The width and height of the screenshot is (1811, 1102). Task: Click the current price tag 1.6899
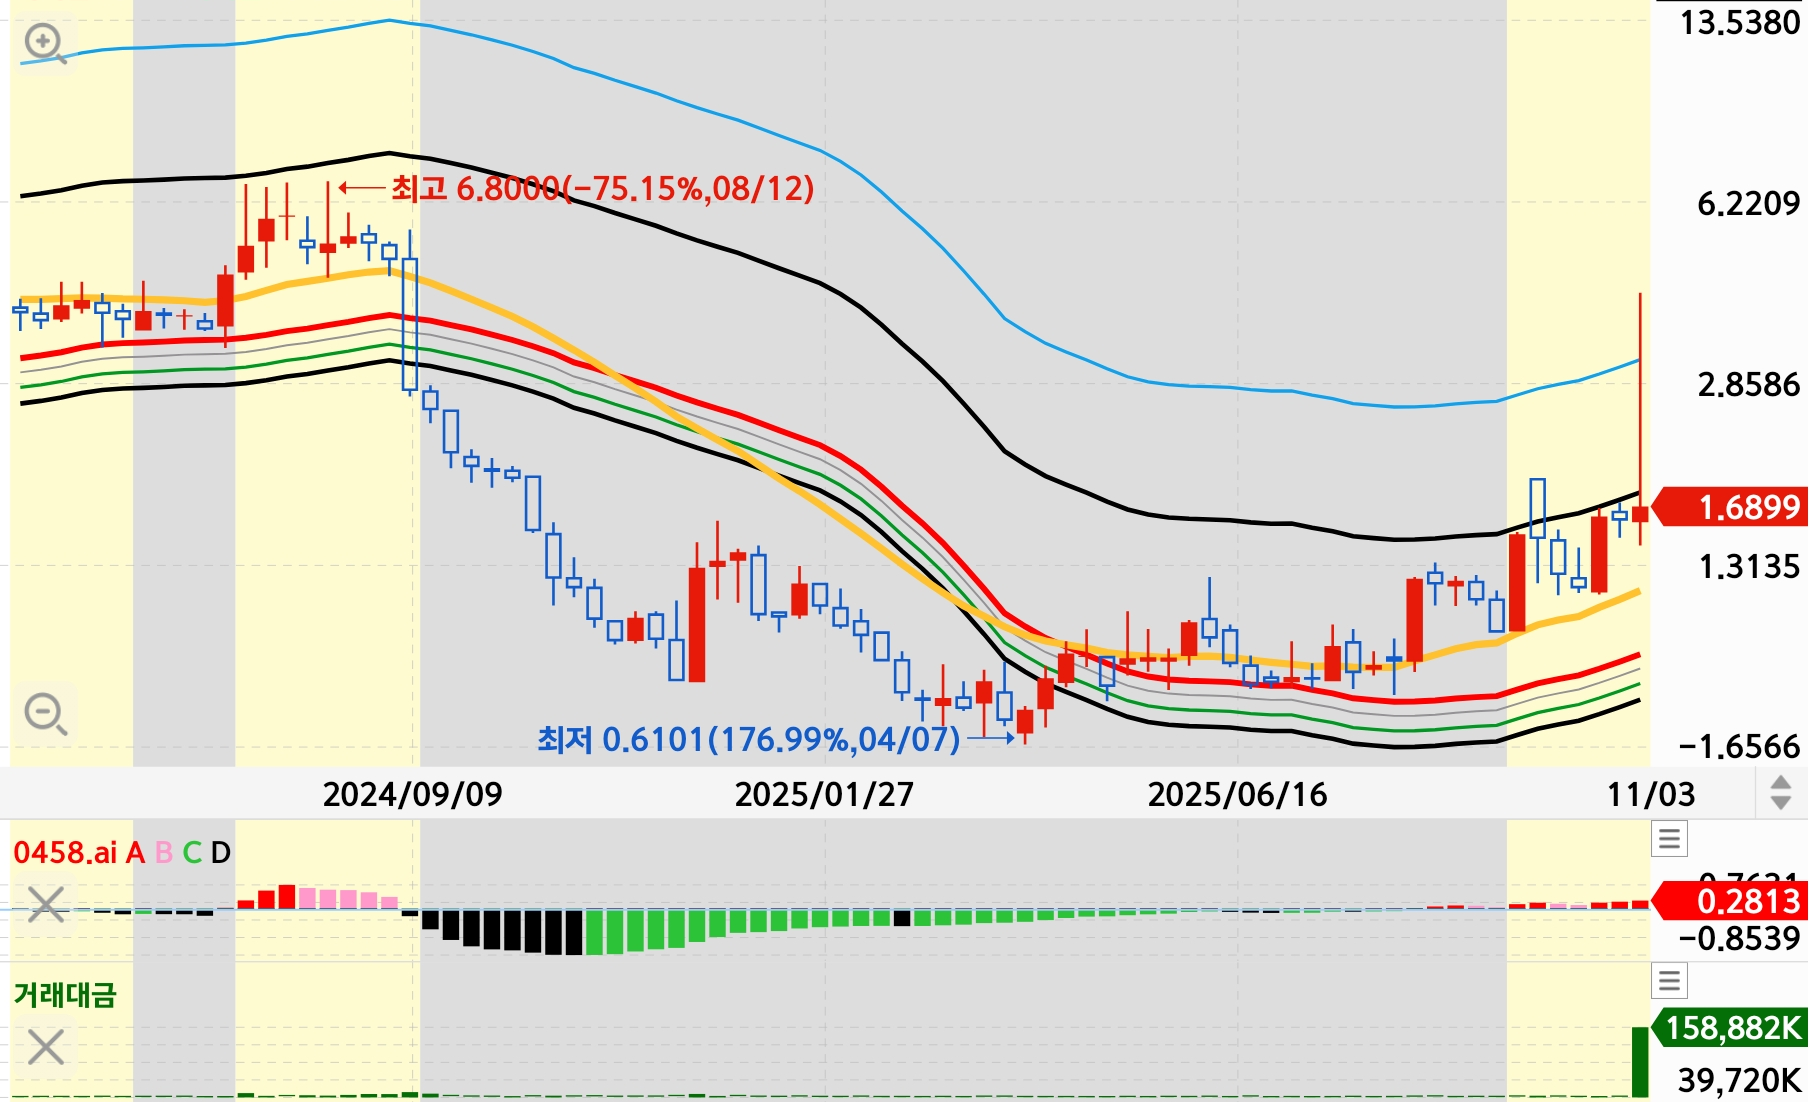[1731, 507]
